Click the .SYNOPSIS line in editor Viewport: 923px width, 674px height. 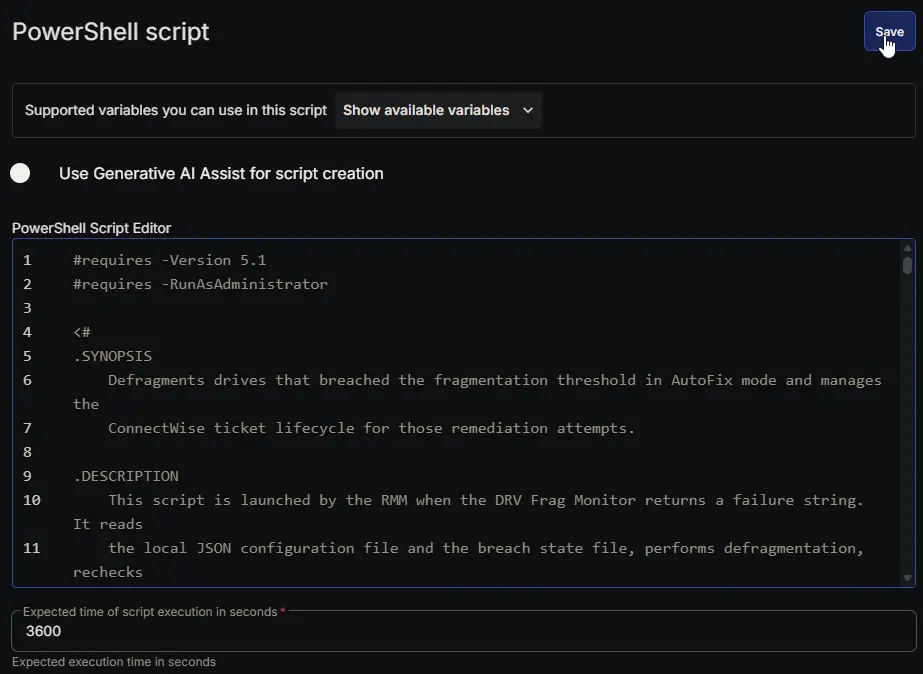[x=112, y=356]
